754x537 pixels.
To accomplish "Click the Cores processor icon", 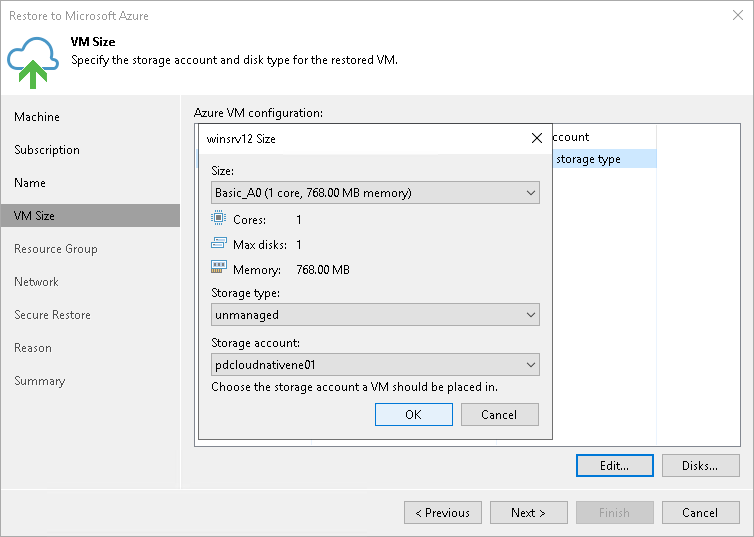I will pyautogui.click(x=218, y=218).
